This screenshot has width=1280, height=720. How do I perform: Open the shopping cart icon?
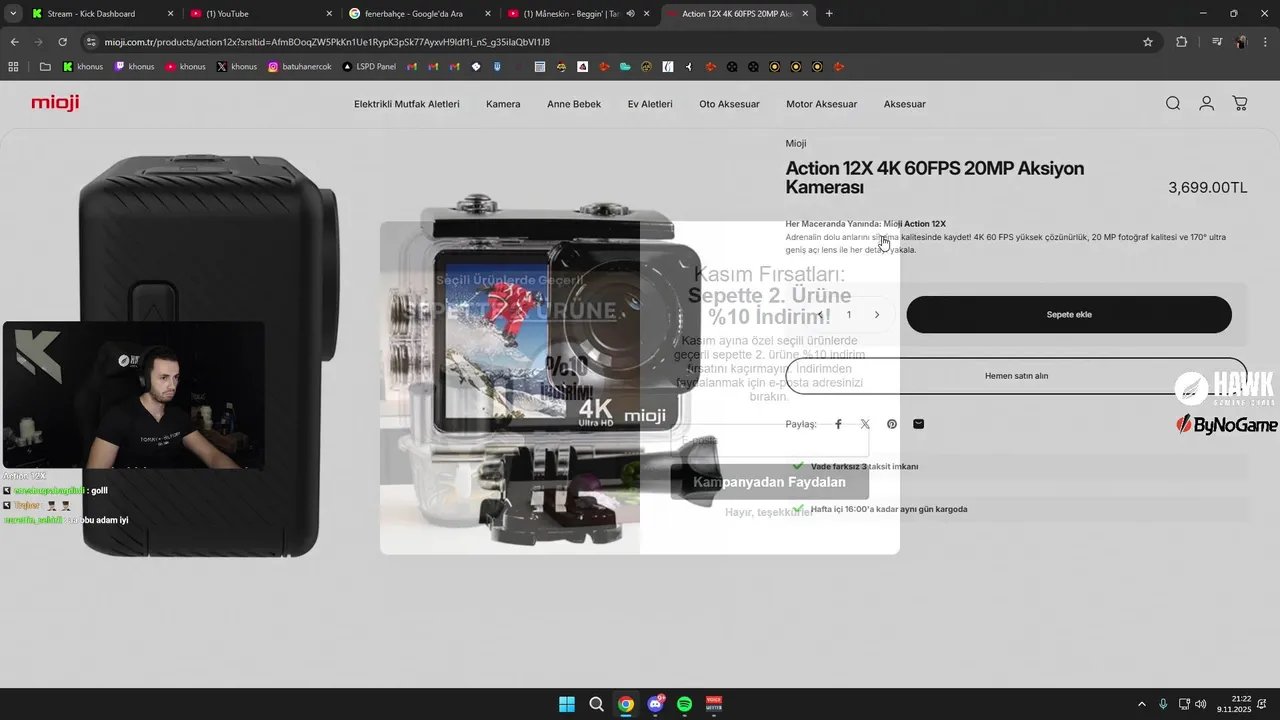pyautogui.click(x=1240, y=103)
